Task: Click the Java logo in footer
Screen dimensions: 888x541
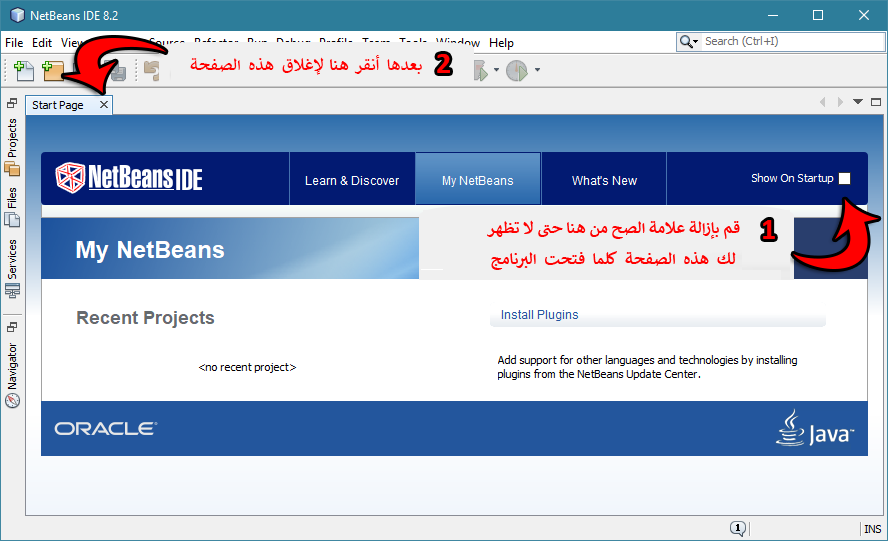Action: point(815,429)
